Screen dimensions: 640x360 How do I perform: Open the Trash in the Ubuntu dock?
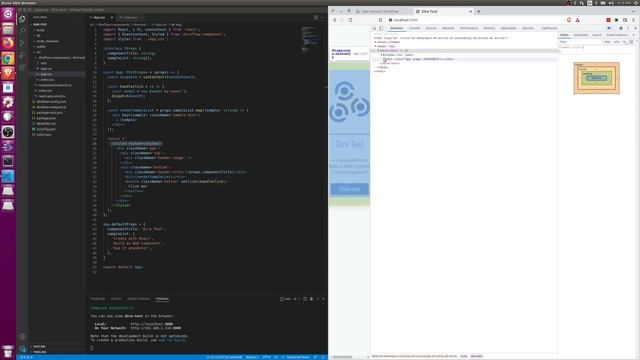click(x=8, y=351)
